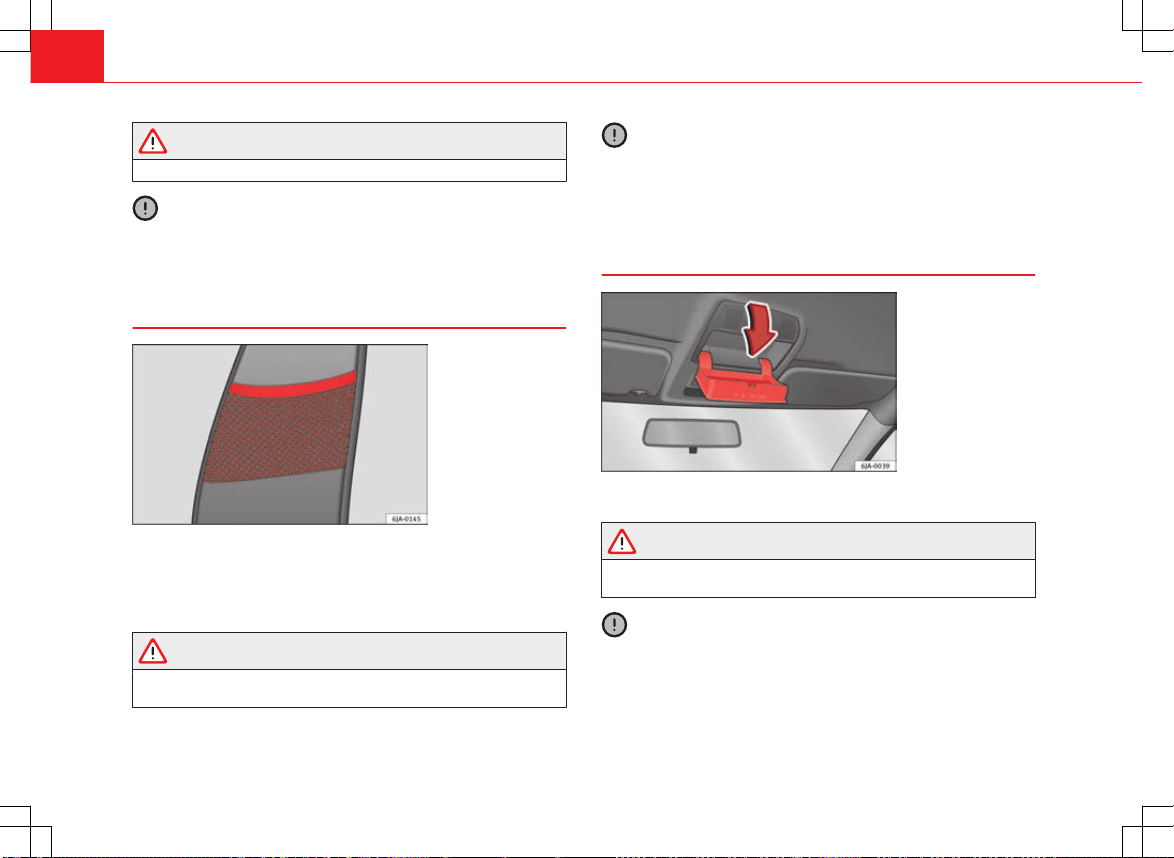
Task: Click the grey header bar of the right-column warning box
Action: point(818,541)
